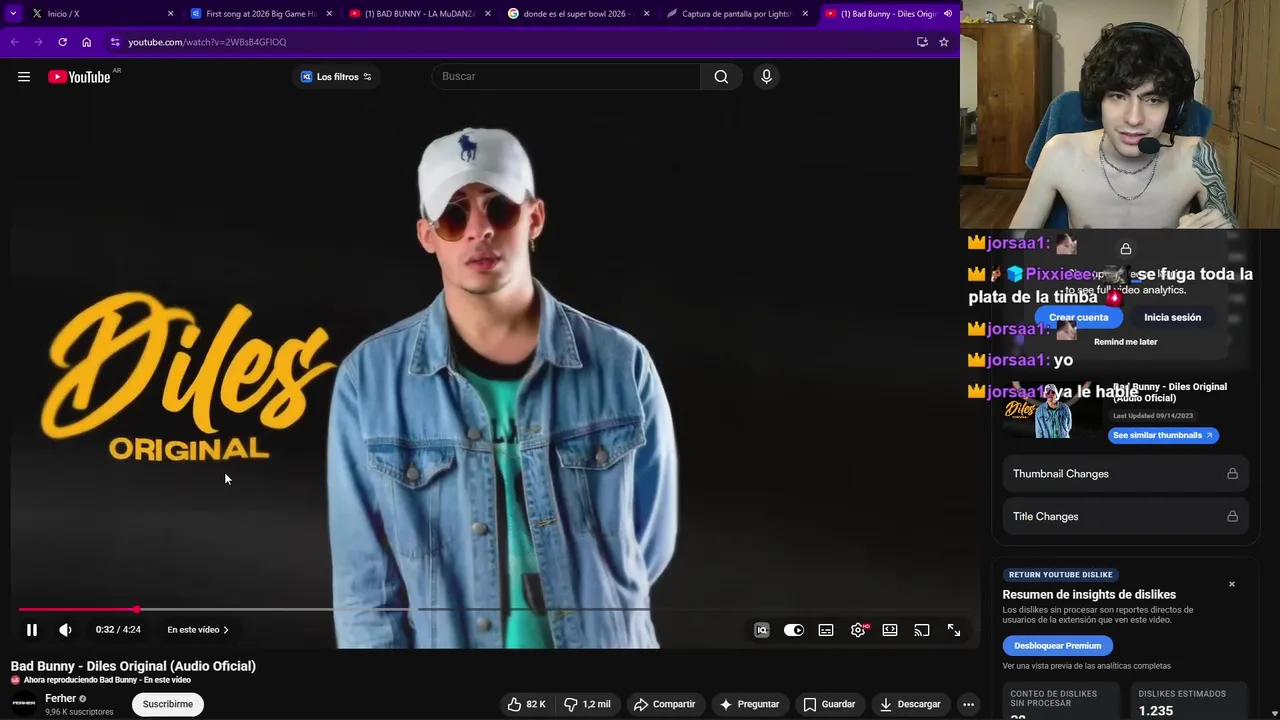Viewport: 1280px width, 720px height.
Task: Start voice search with the microphone
Action: (x=766, y=77)
